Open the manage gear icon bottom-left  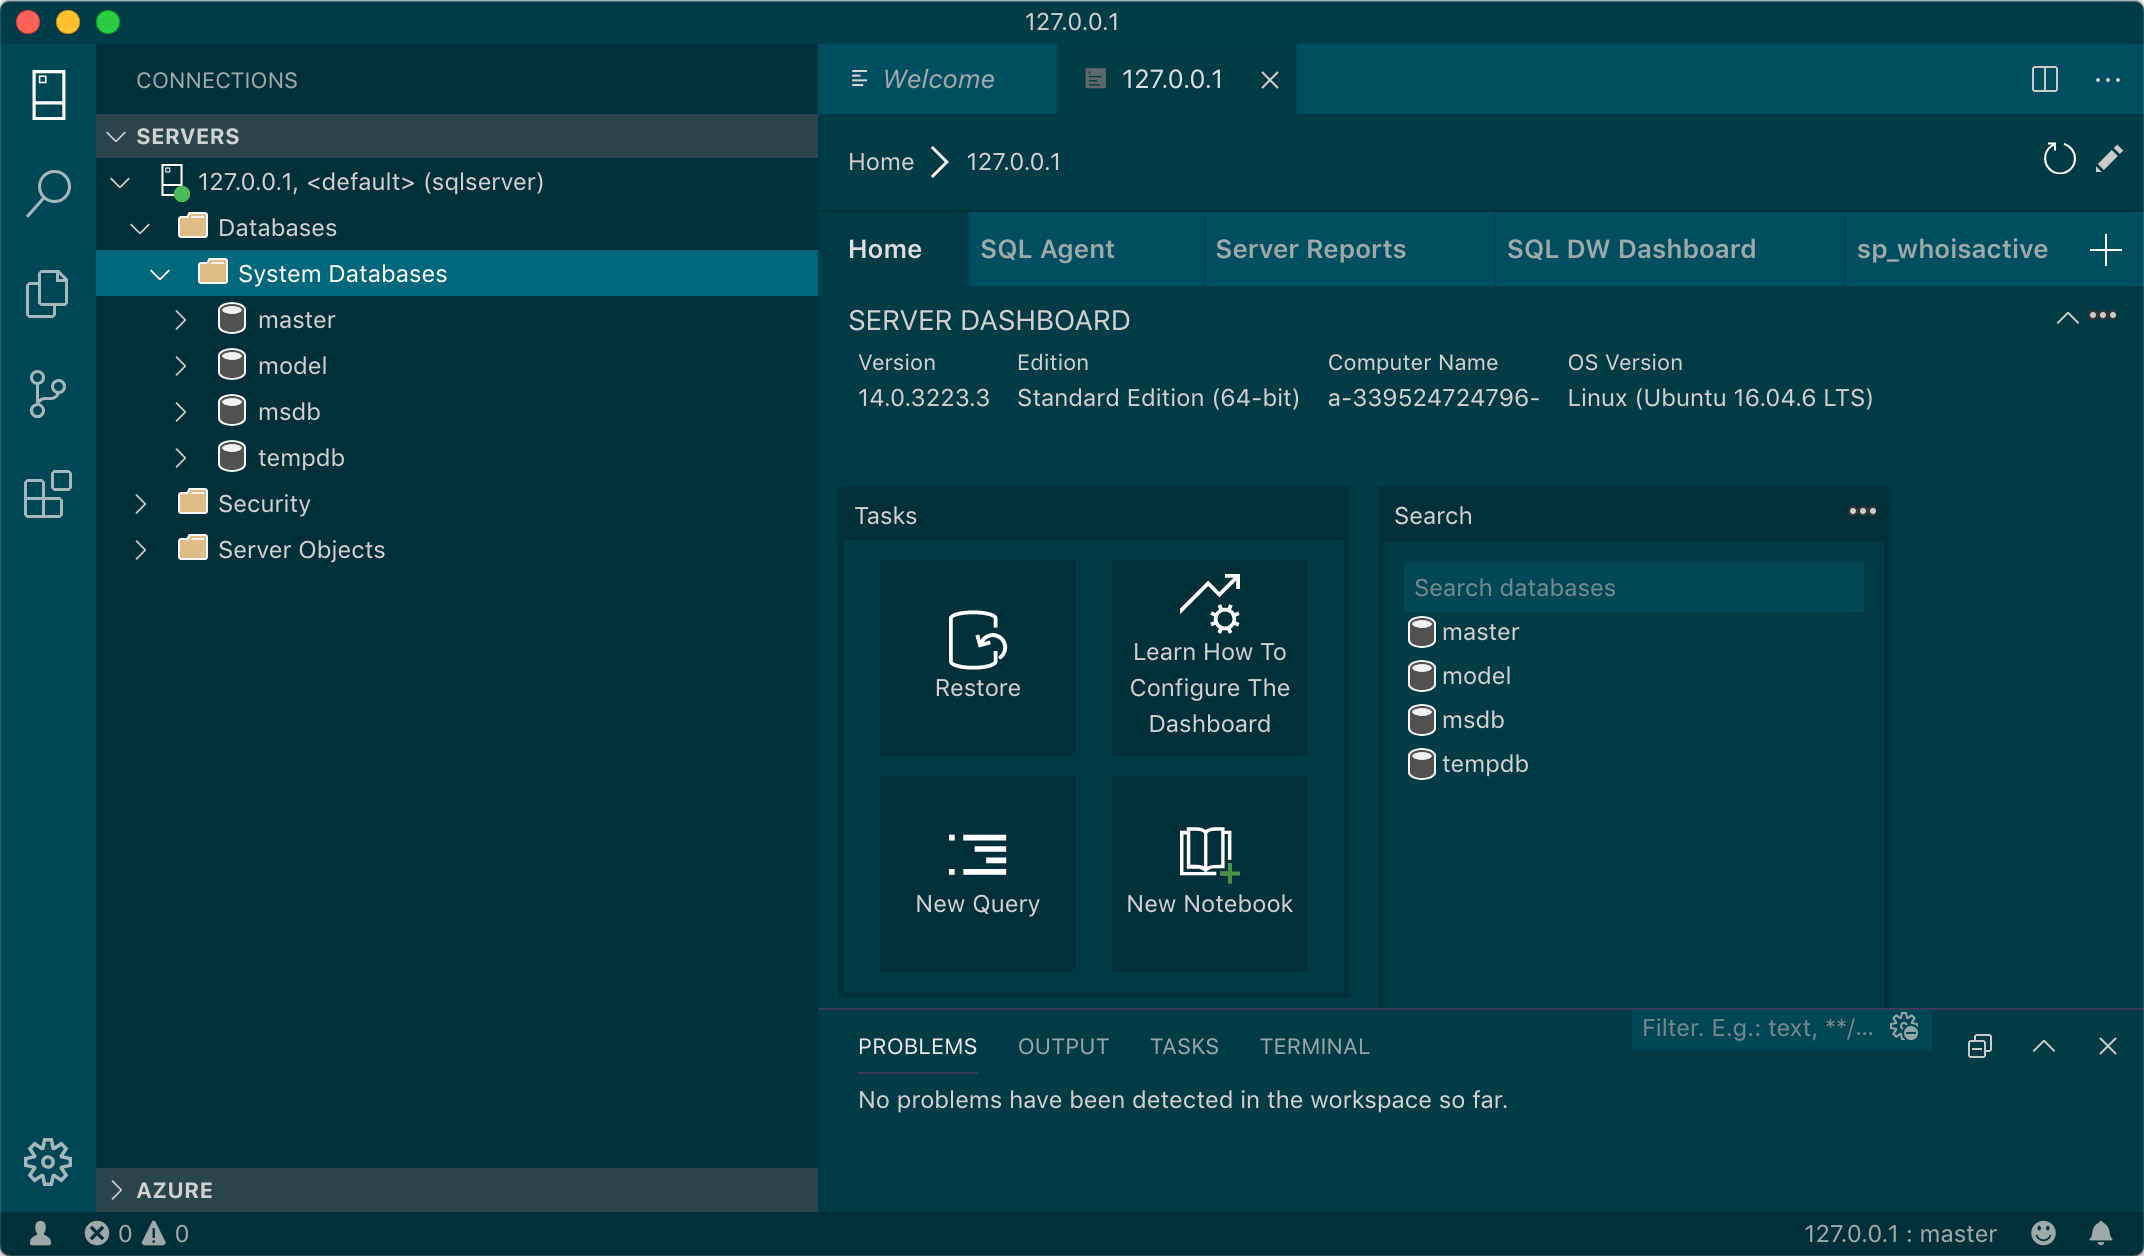click(x=48, y=1162)
